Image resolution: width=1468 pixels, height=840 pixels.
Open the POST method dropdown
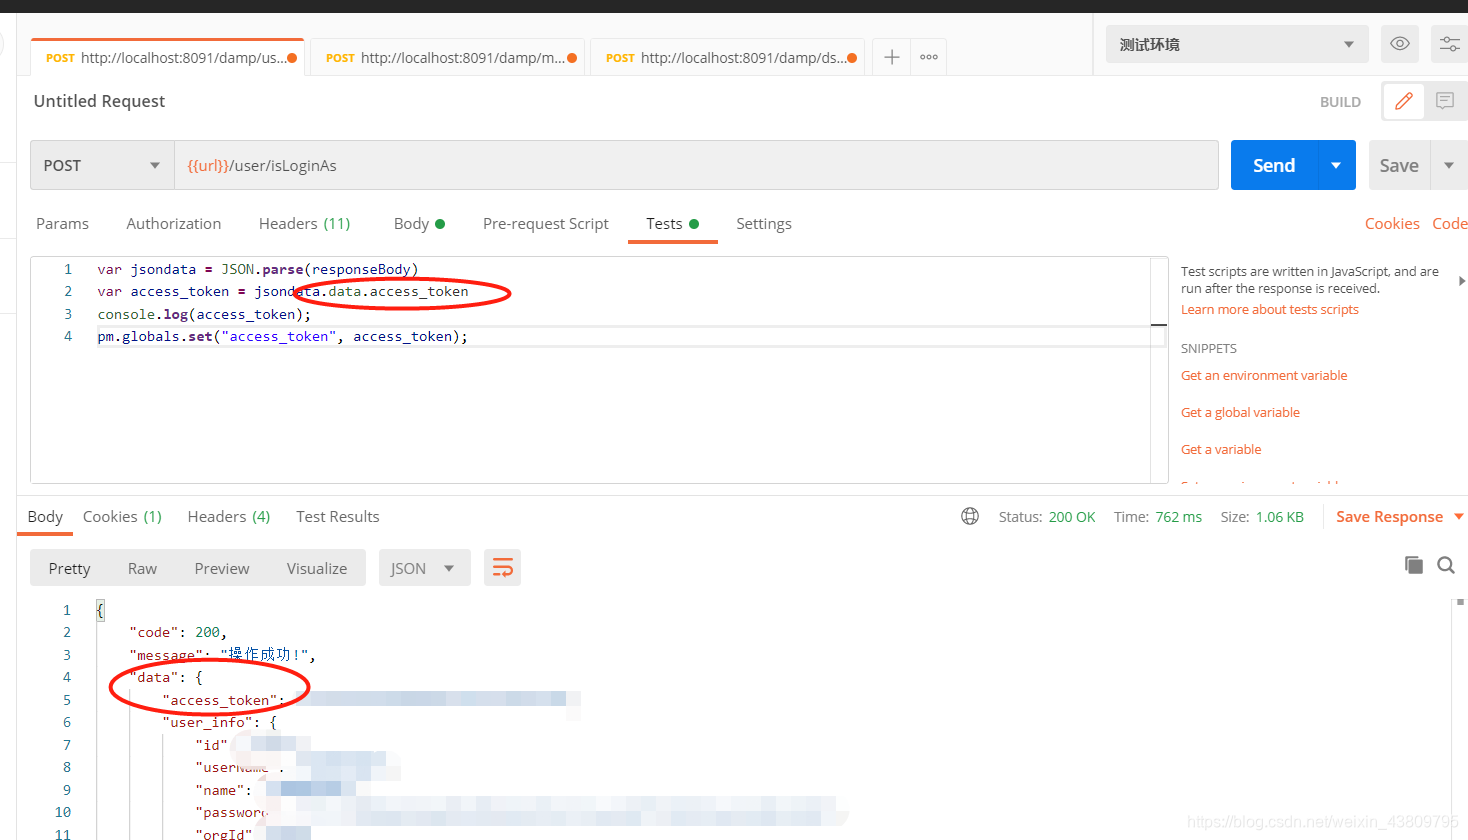pyautogui.click(x=102, y=165)
